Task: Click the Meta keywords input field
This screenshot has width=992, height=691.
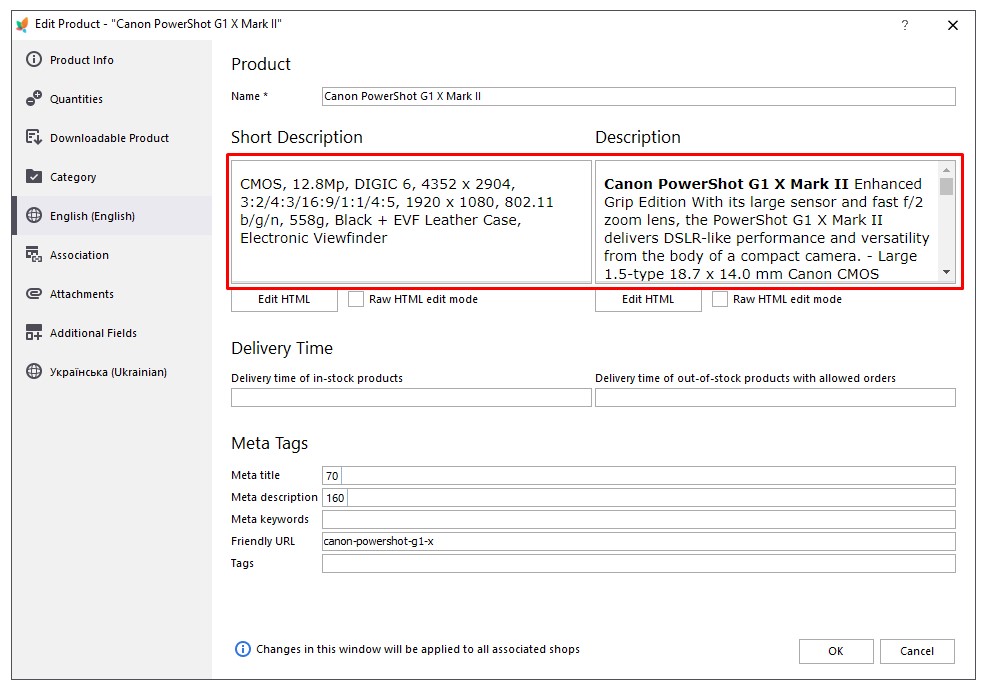Action: click(638, 520)
